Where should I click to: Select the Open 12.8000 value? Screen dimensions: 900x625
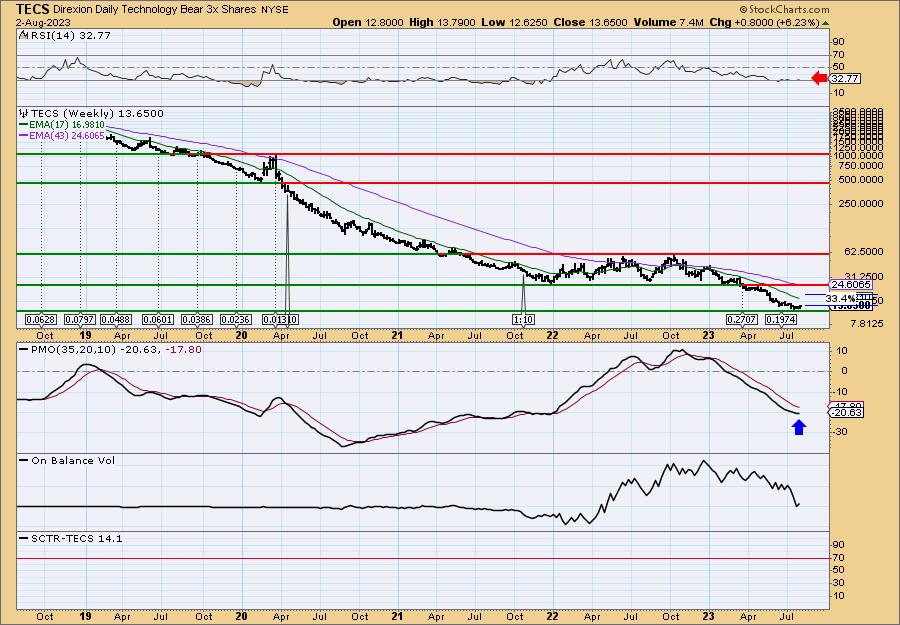click(x=368, y=22)
